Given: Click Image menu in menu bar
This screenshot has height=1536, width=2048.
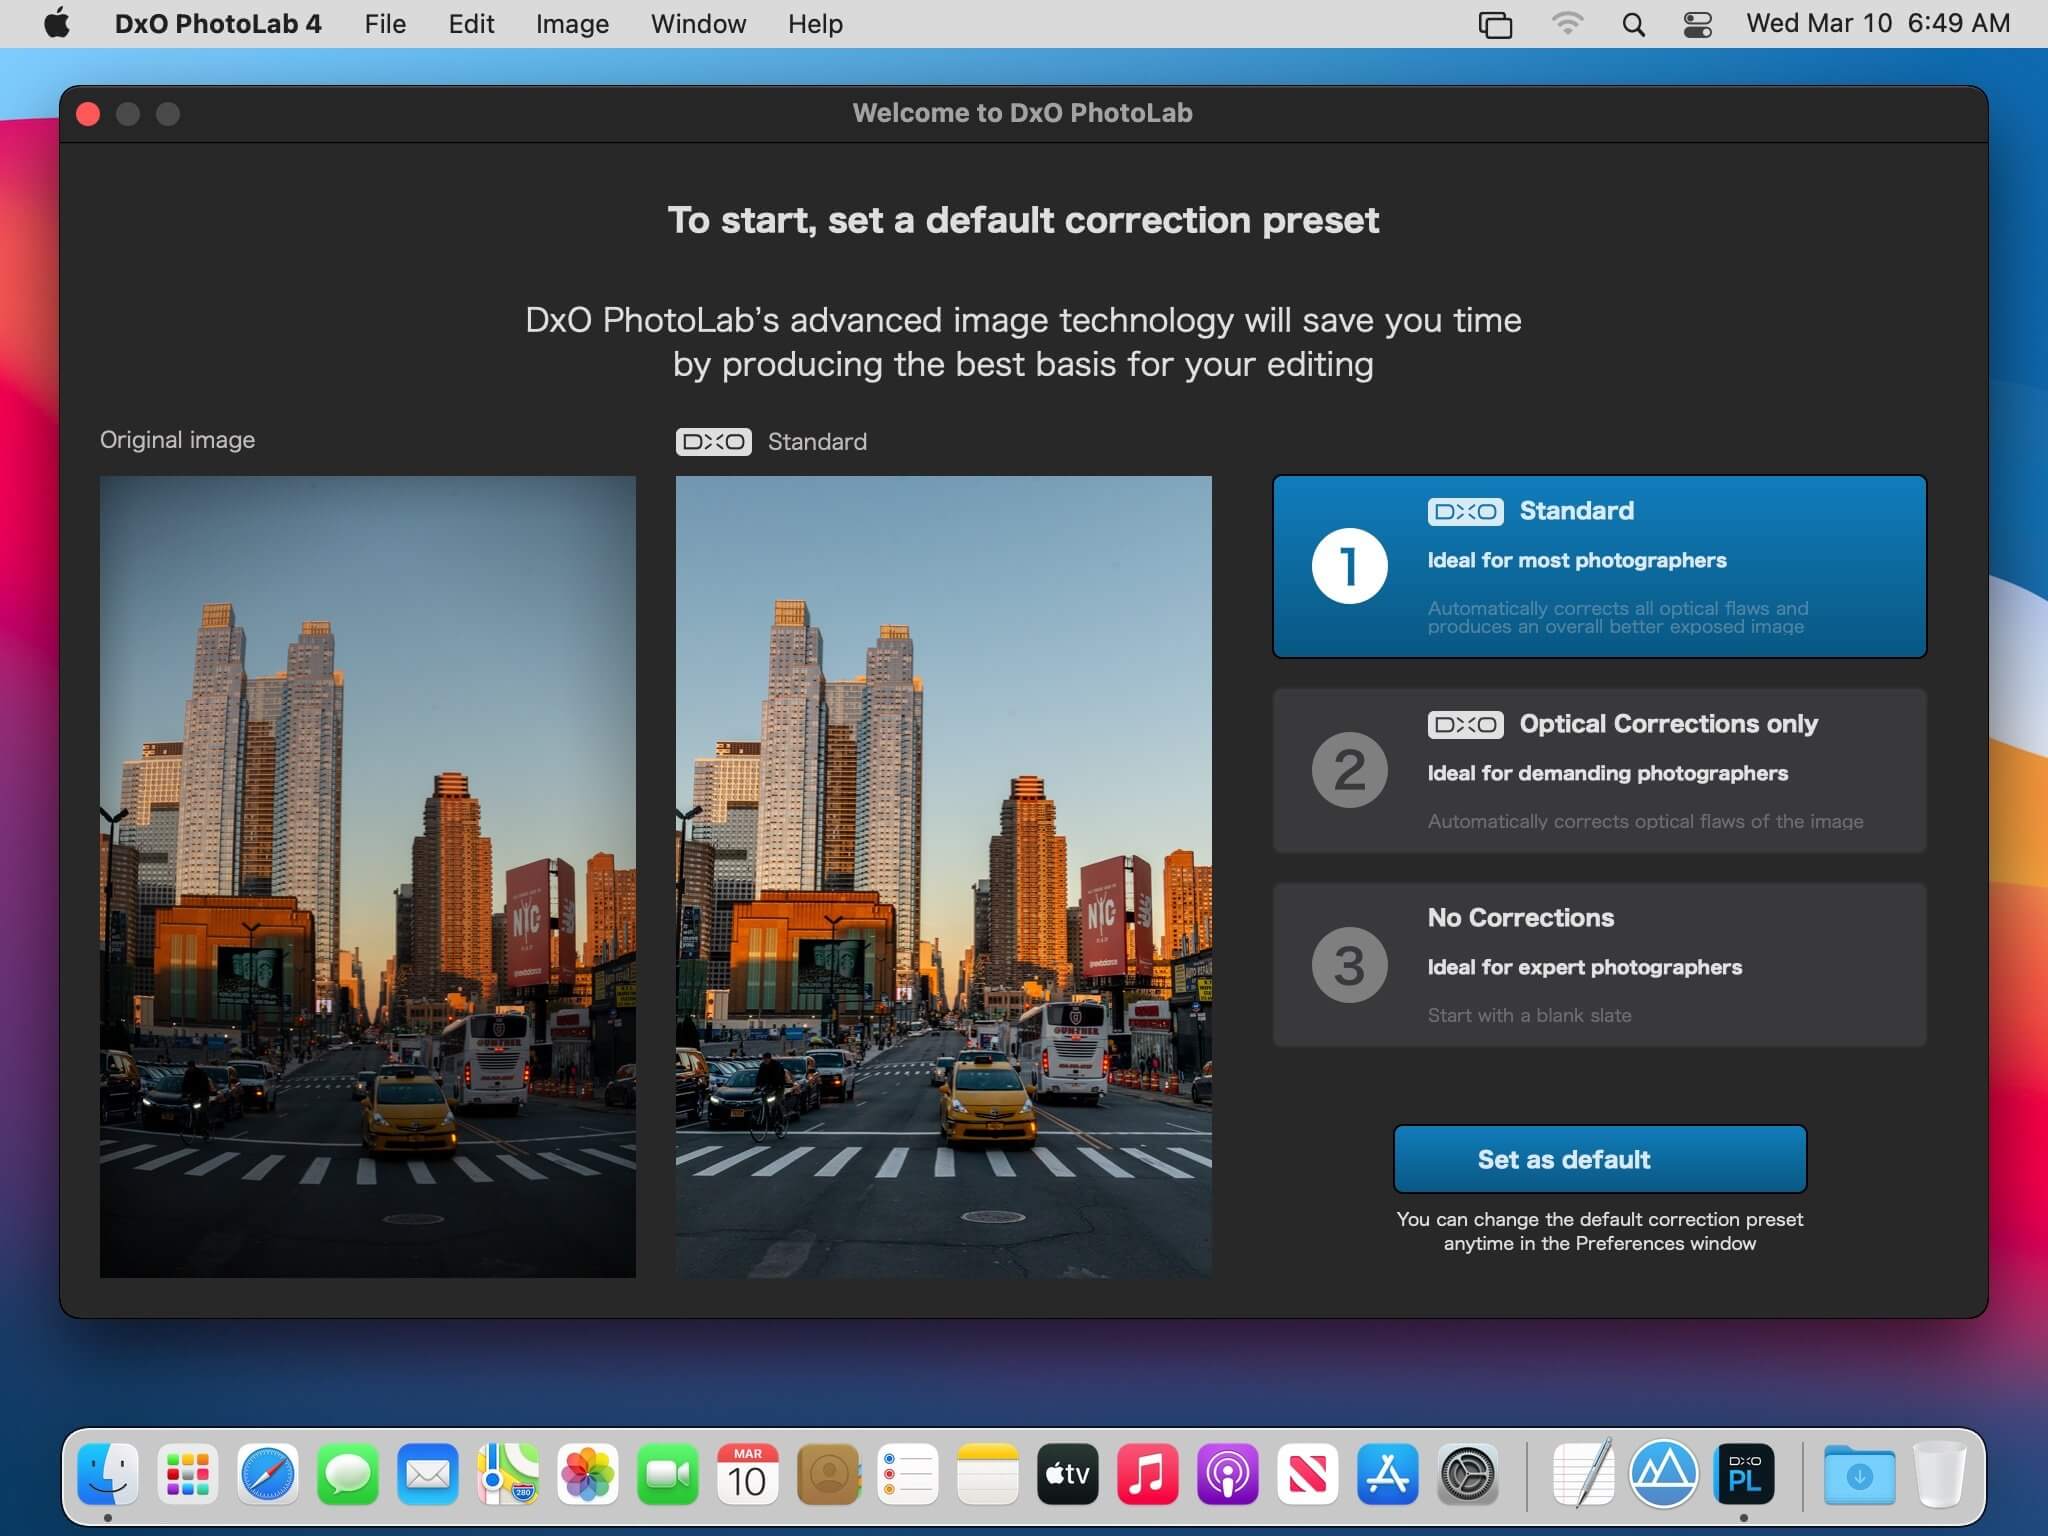Looking at the screenshot, I should point(571,23).
